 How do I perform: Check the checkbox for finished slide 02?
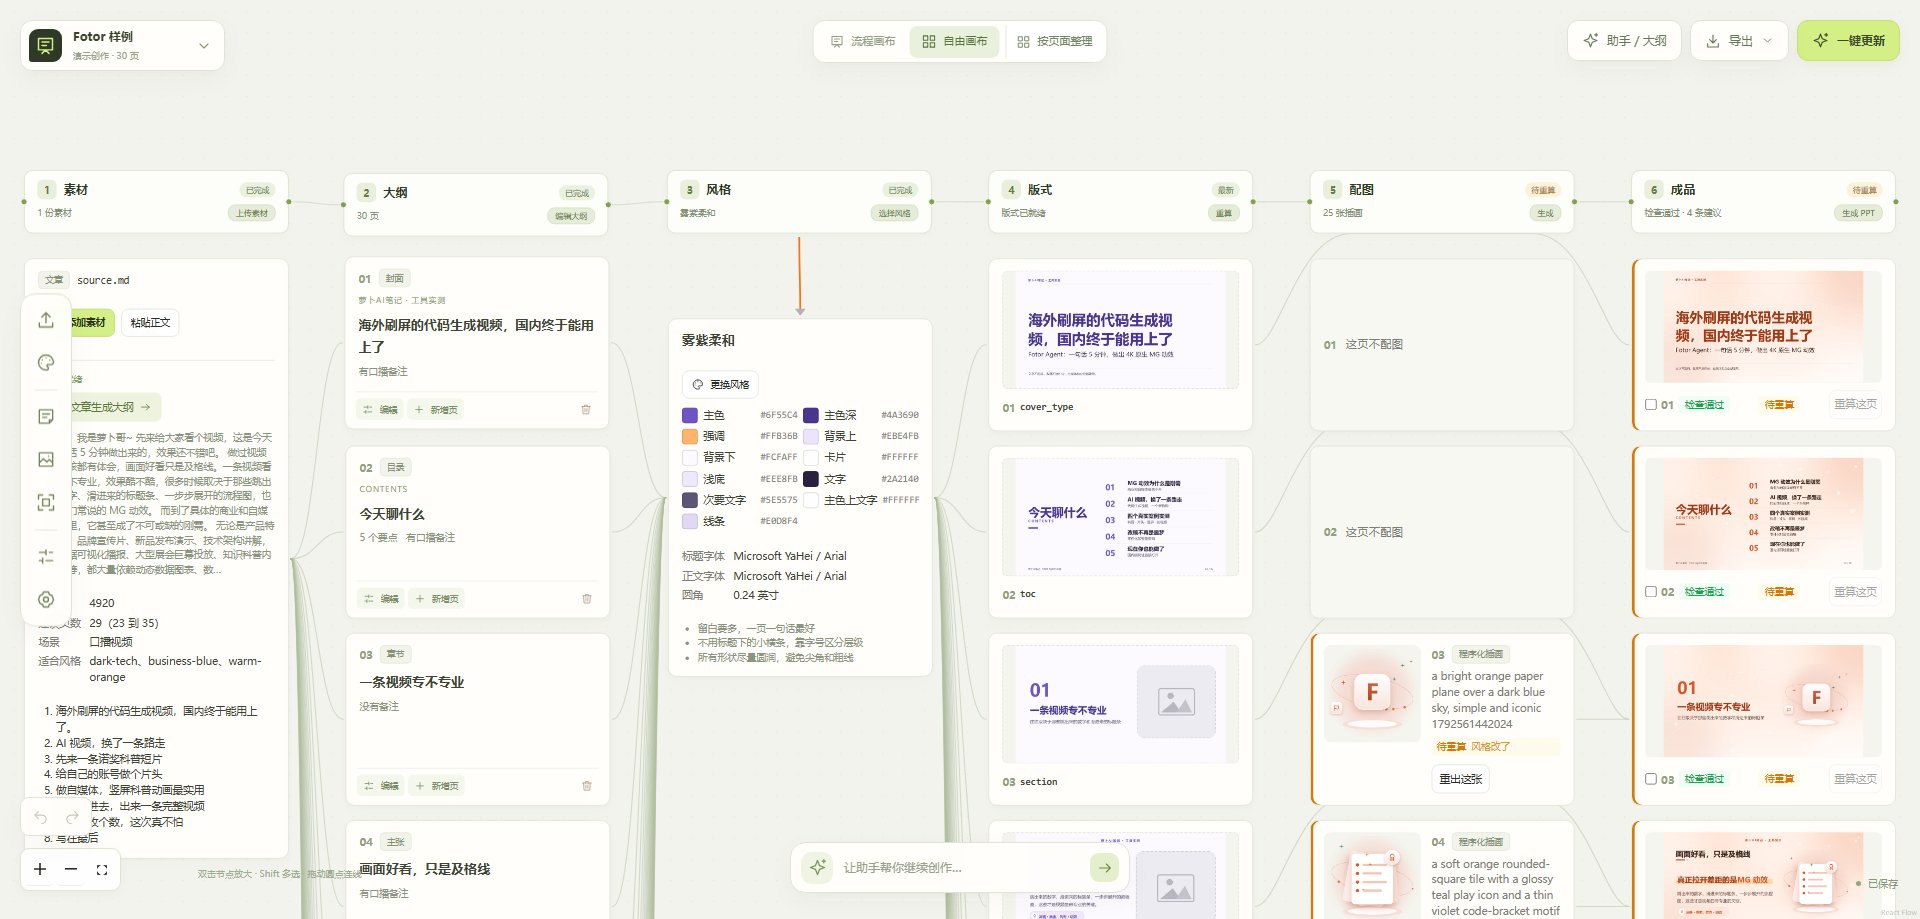pos(1651,591)
